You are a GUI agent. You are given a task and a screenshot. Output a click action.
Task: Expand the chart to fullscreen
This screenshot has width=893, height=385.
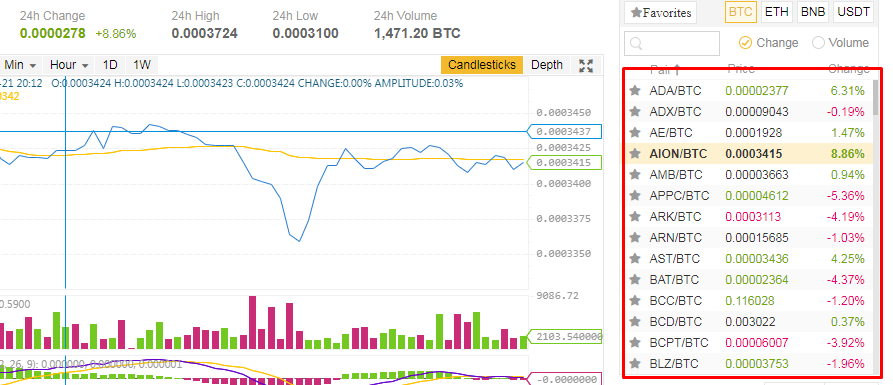point(586,65)
